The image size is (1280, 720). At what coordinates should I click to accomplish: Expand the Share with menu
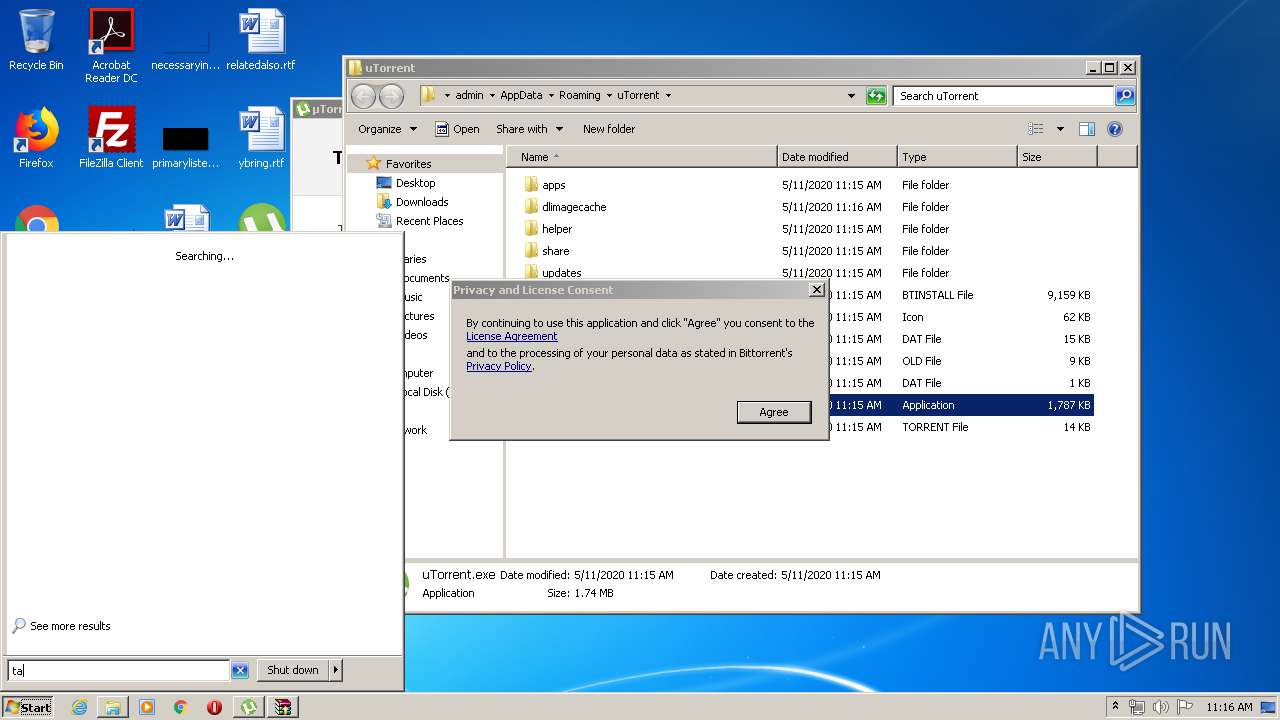pyautogui.click(x=529, y=129)
